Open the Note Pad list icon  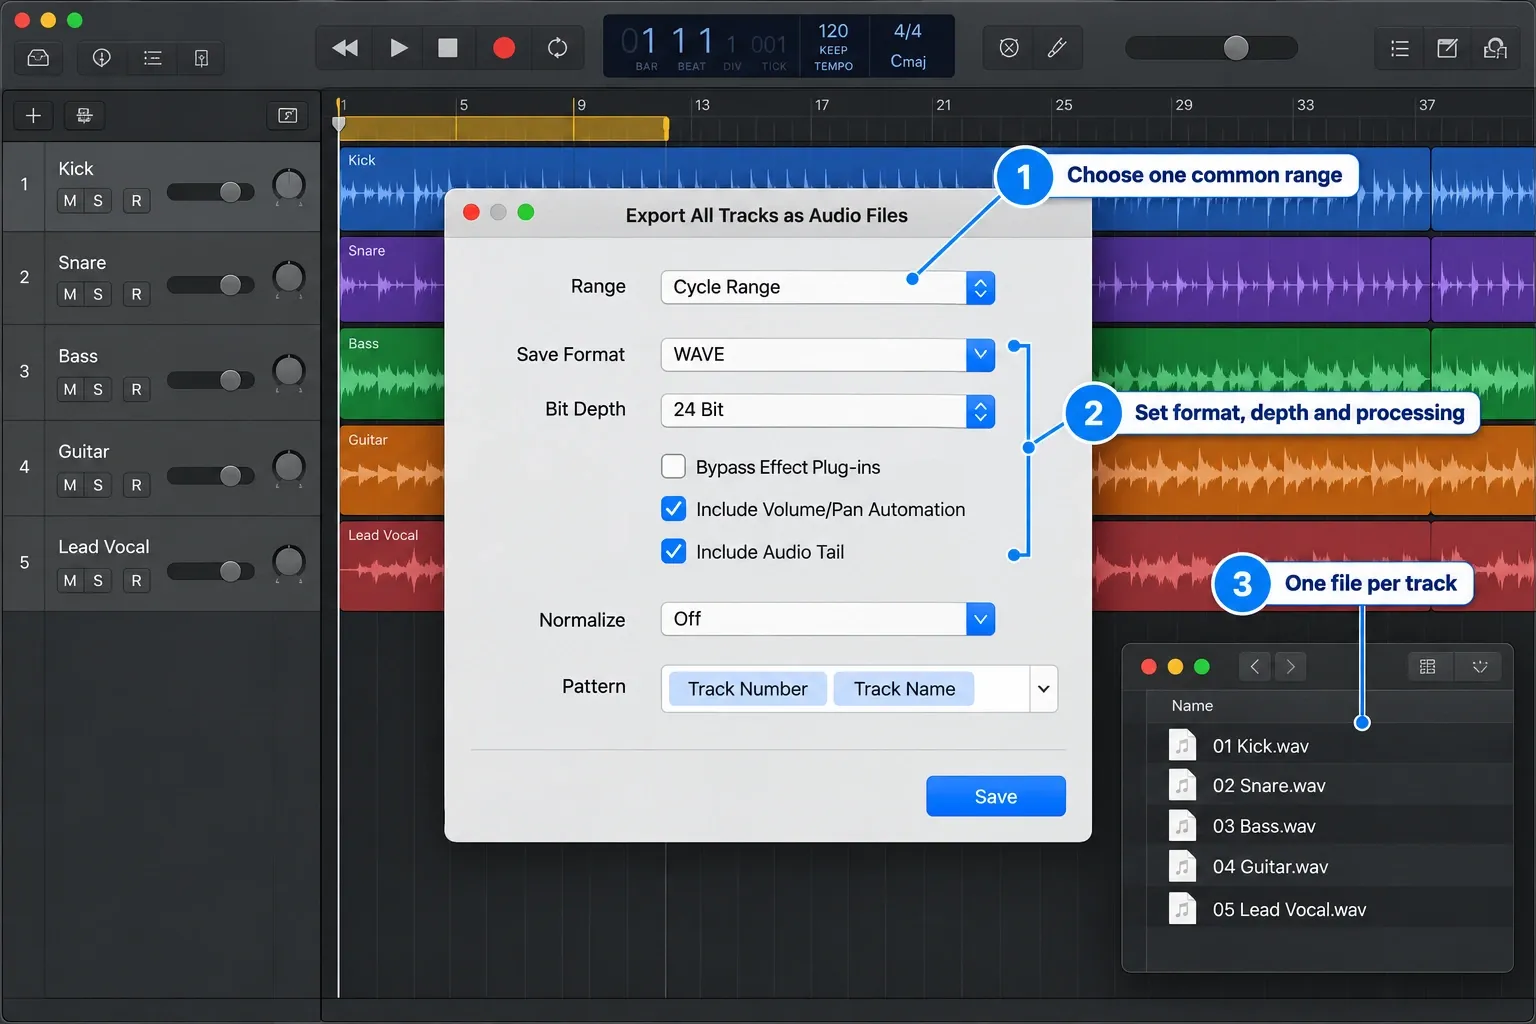click(x=1400, y=48)
